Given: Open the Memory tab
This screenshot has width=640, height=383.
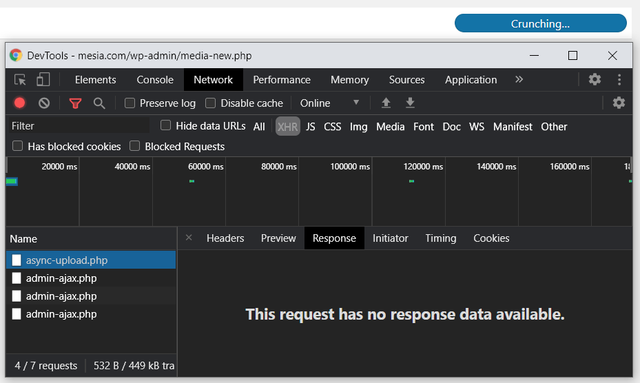Looking at the screenshot, I should coord(350,80).
